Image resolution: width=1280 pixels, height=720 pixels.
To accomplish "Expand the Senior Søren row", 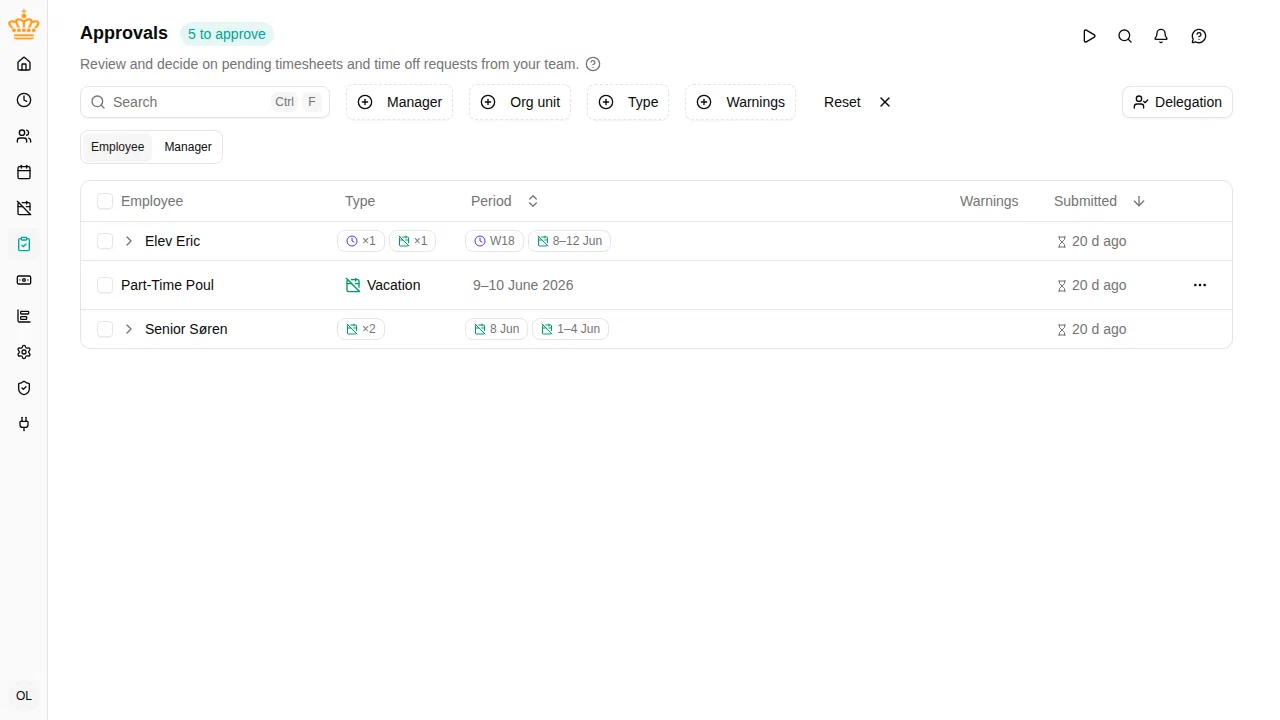I will 129,329.
